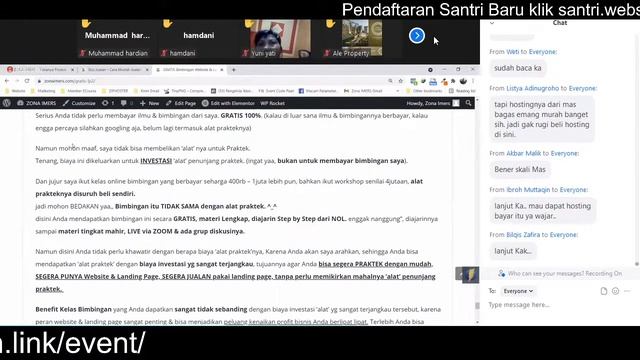Open the WP Rocket menu
640x360 pixels.
[x=273, y=103]
